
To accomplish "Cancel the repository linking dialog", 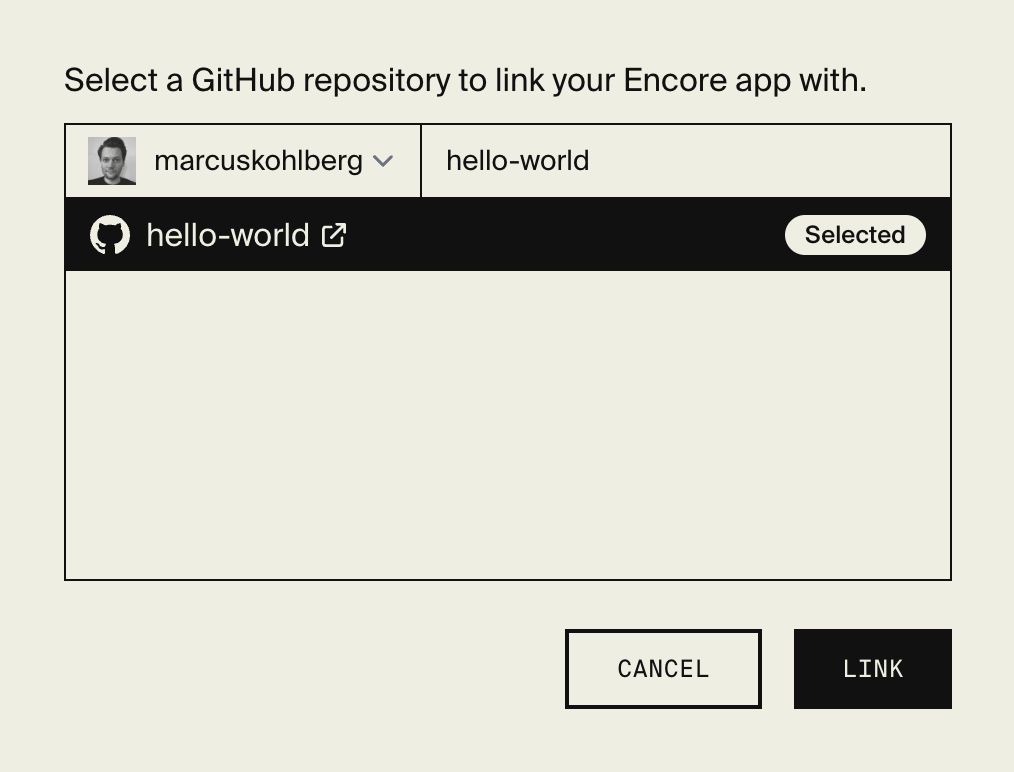I will click(x=663, y=669).
